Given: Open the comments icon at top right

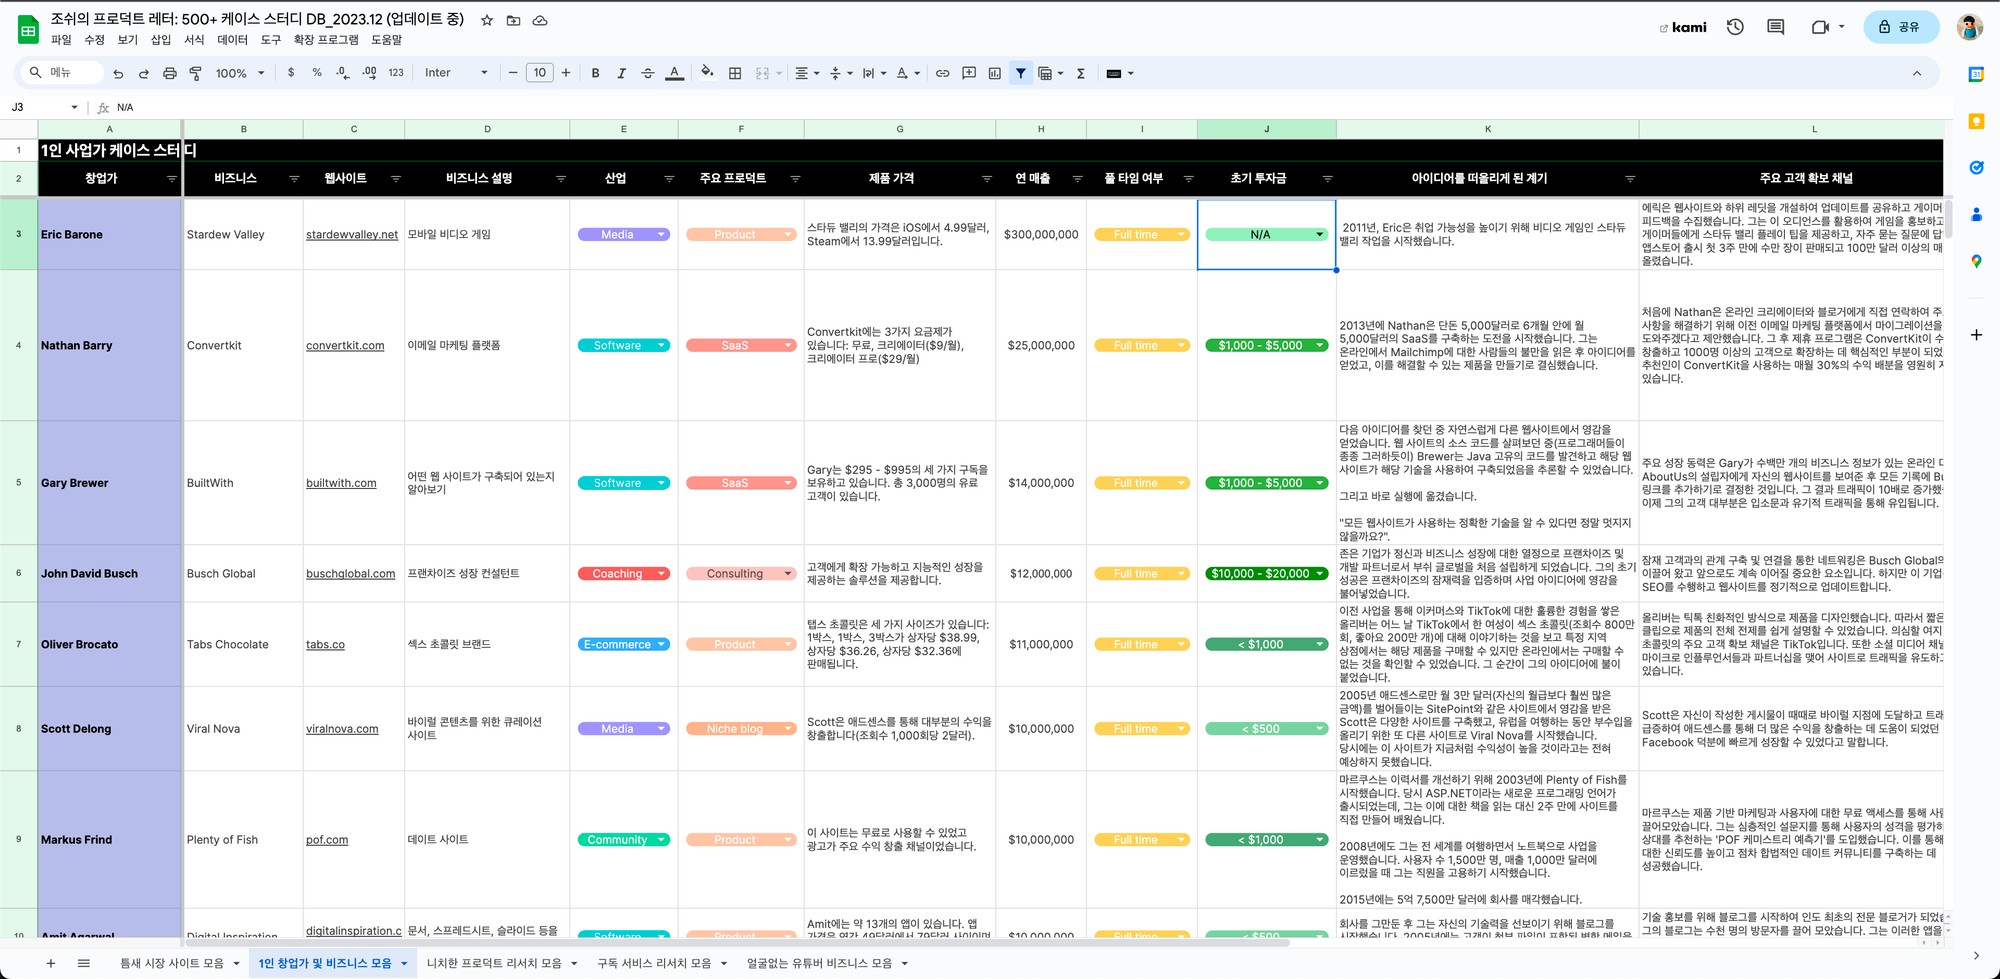Looking at the screenshot, I should click(1776, 27).
